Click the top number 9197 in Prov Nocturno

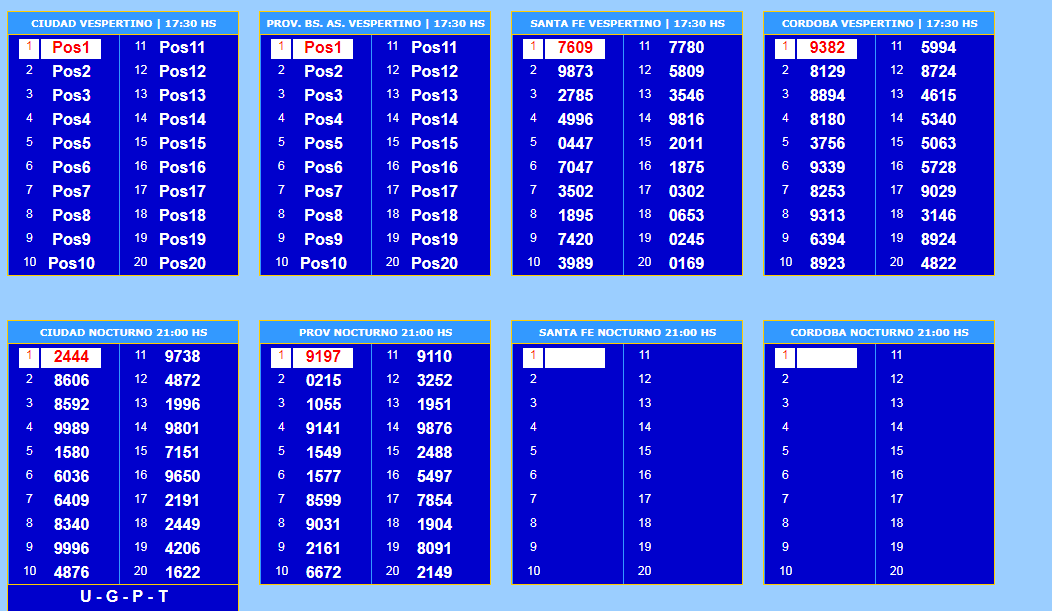pyautogui.click(x=323, y=357)
